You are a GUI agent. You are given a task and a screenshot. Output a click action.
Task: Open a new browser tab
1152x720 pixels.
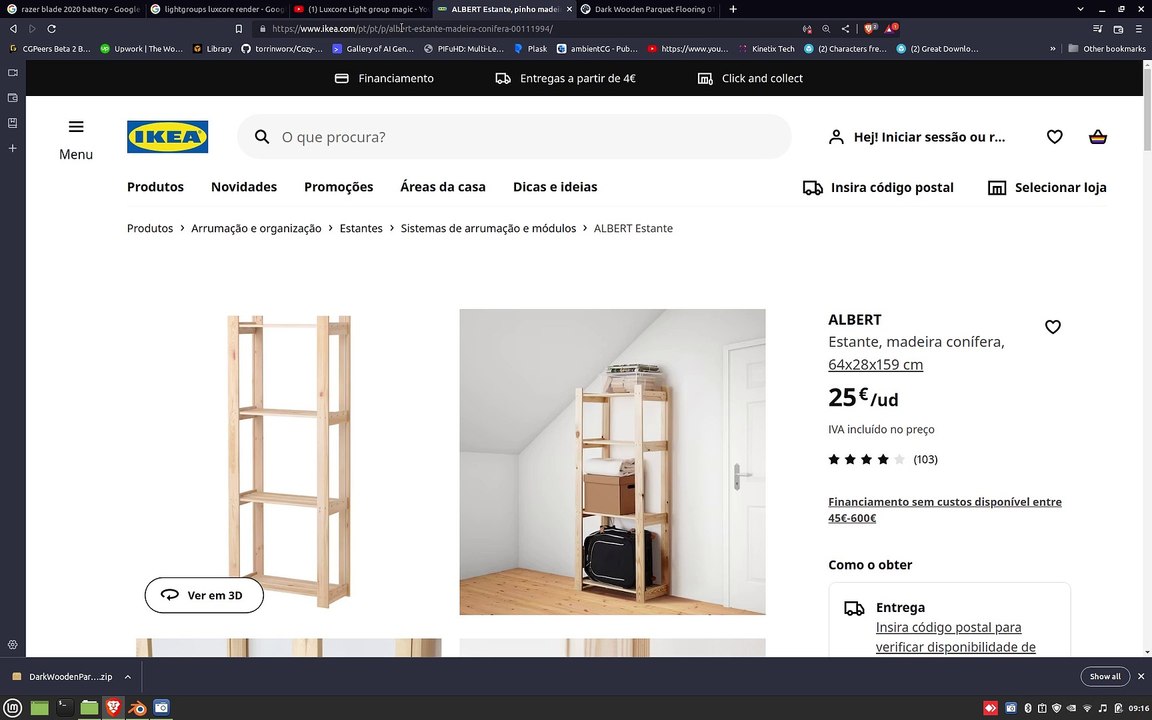(732, 9)
